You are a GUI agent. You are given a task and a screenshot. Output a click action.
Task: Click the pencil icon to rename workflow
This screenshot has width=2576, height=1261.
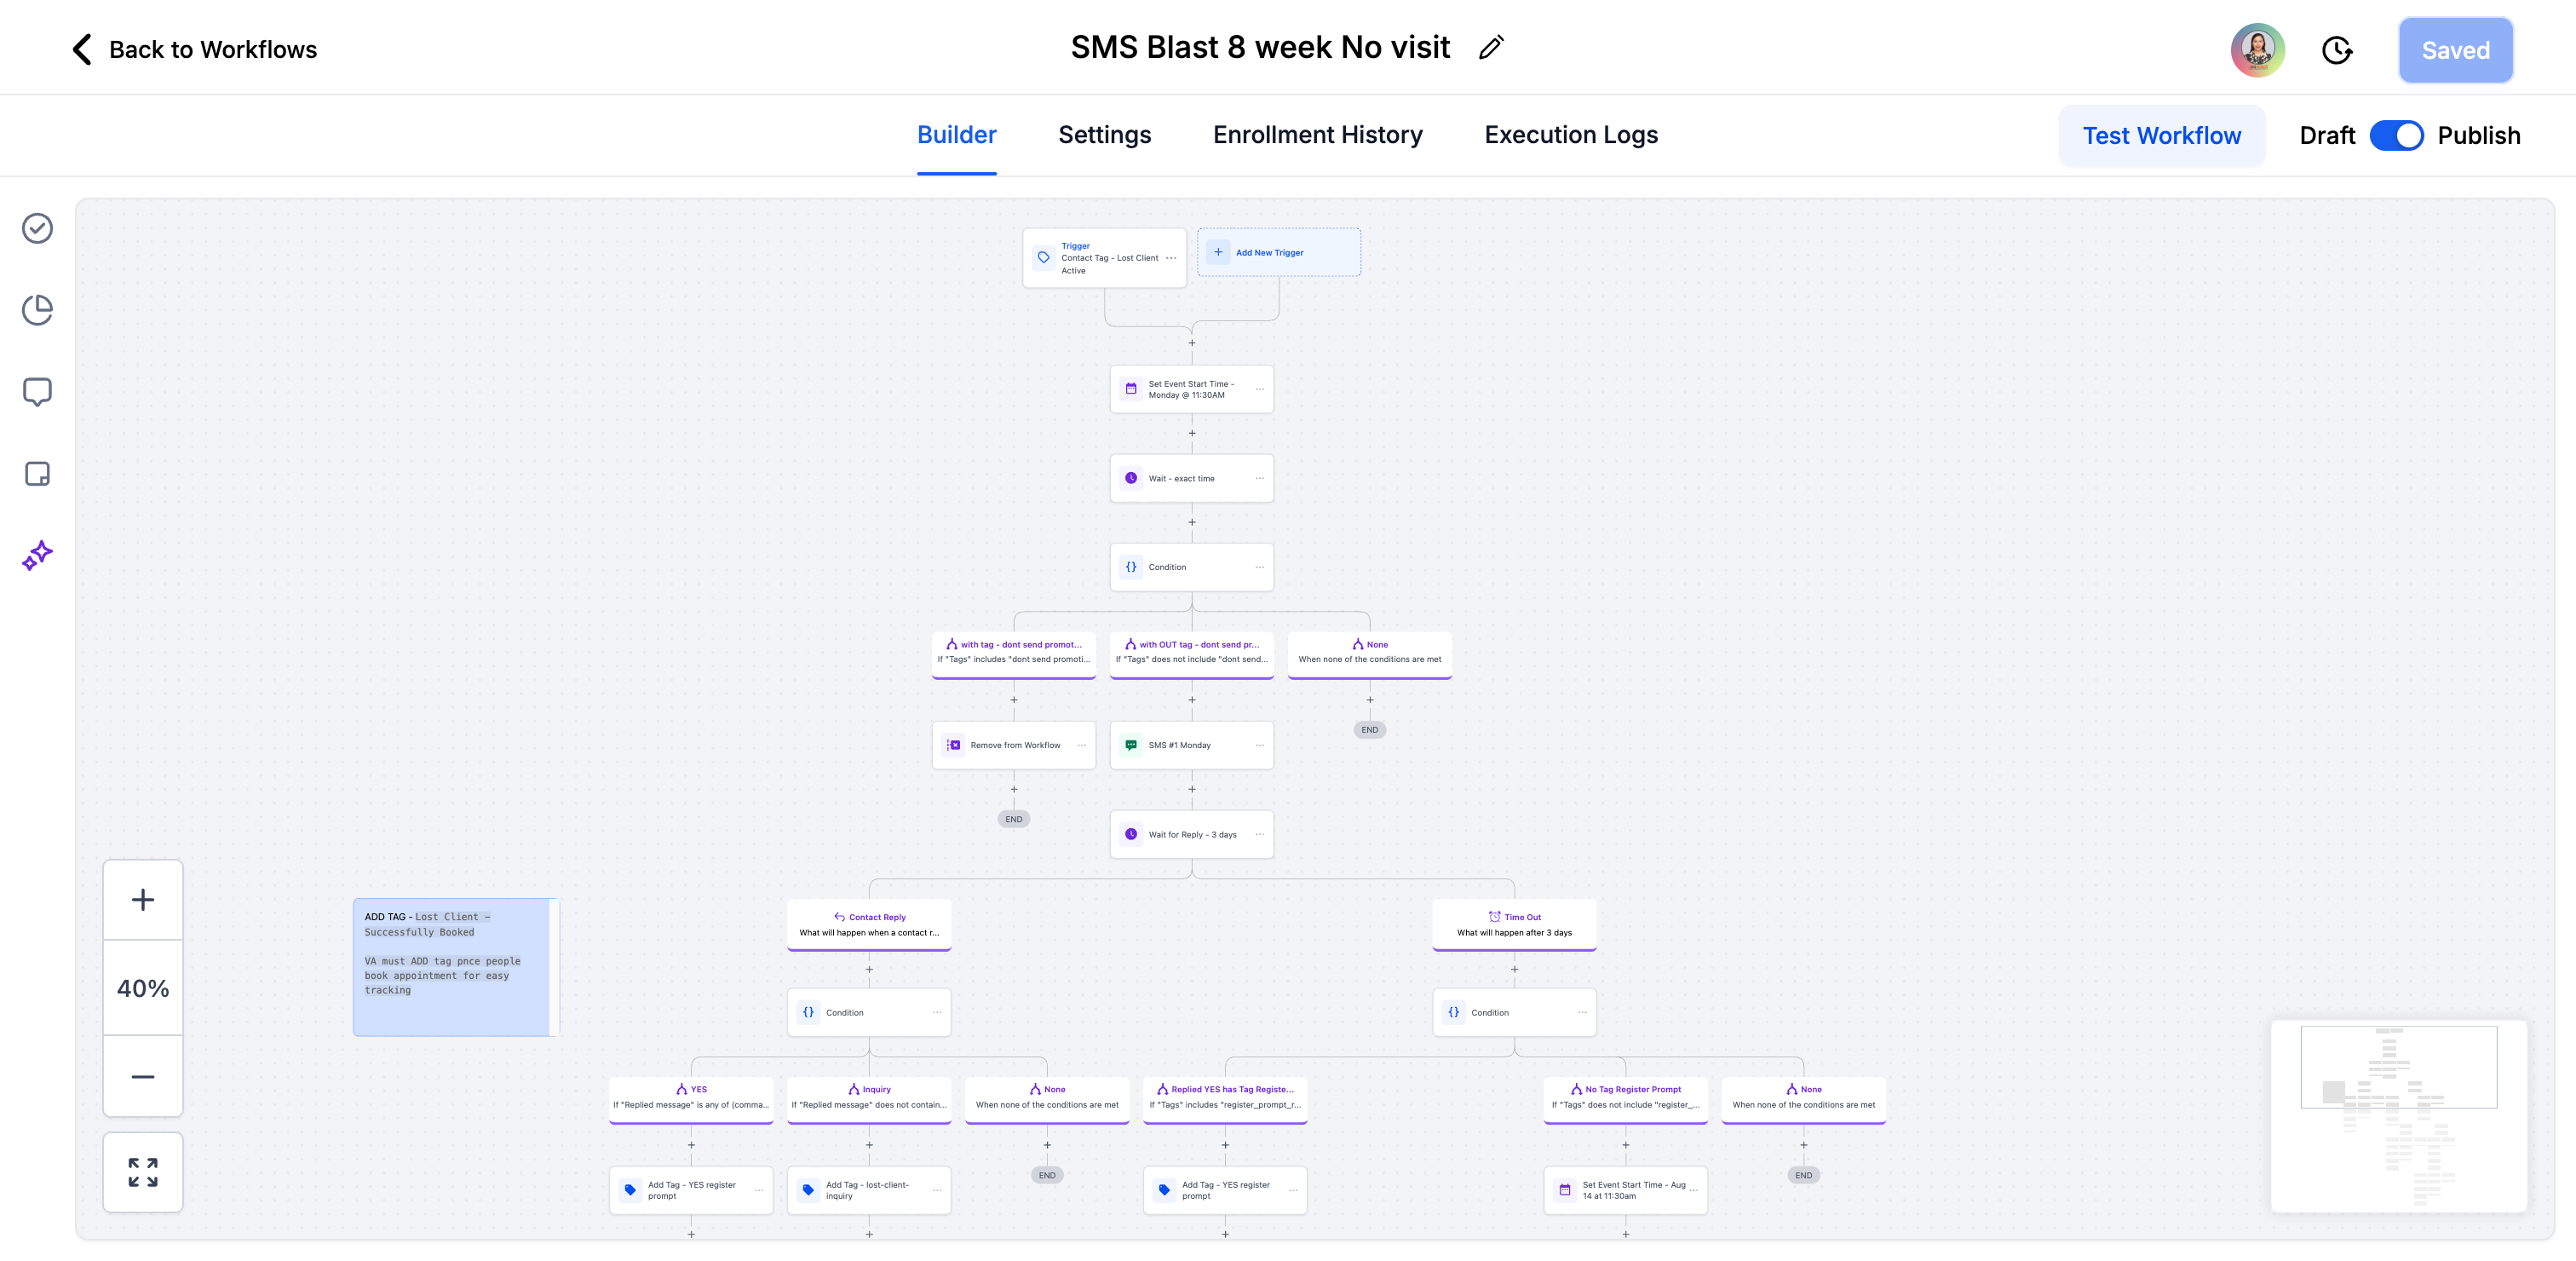[x=1490, y=48]
